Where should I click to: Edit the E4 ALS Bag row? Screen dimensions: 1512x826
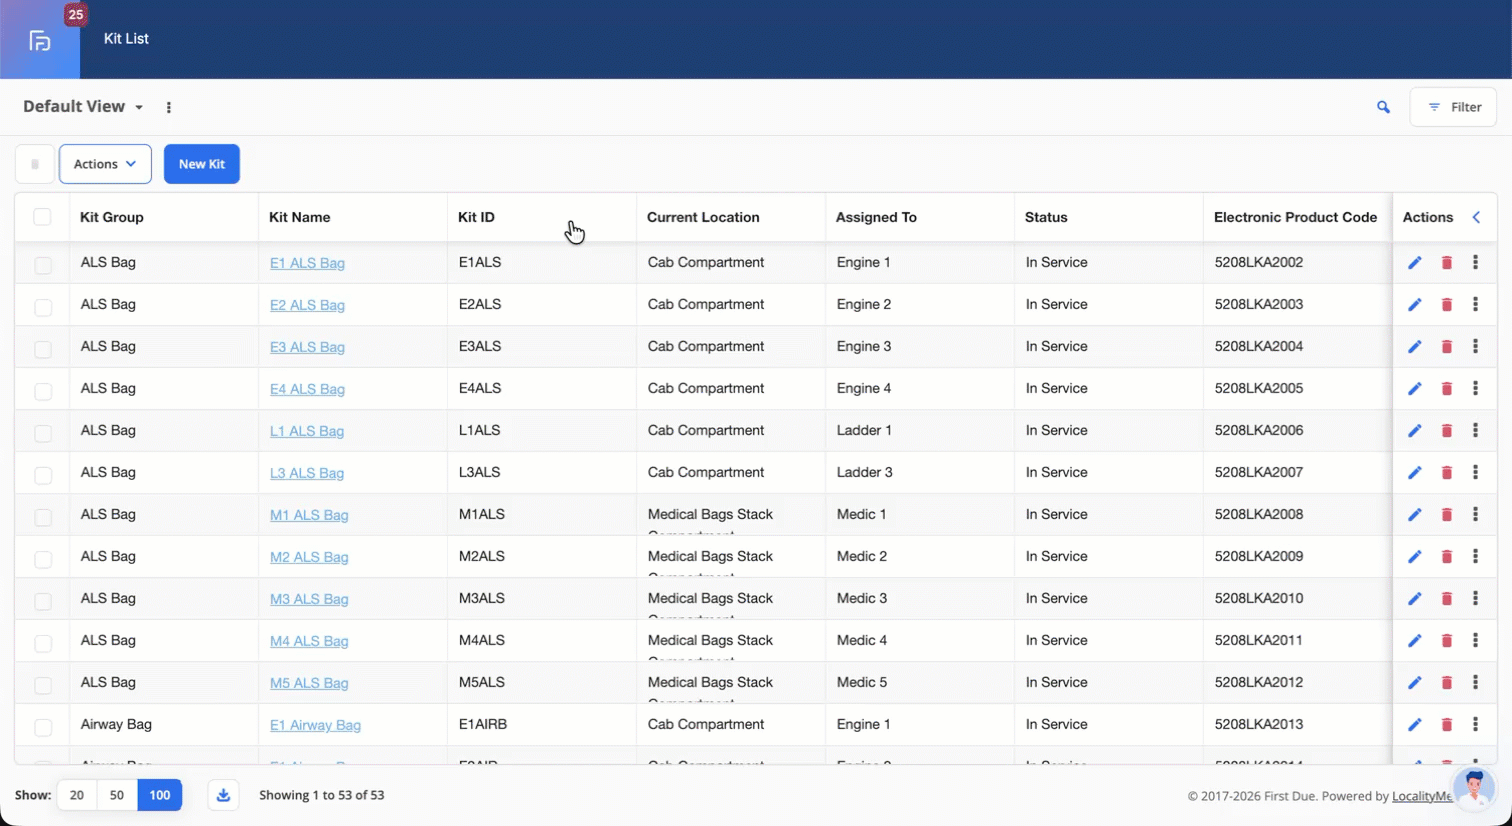point(1414,389)
